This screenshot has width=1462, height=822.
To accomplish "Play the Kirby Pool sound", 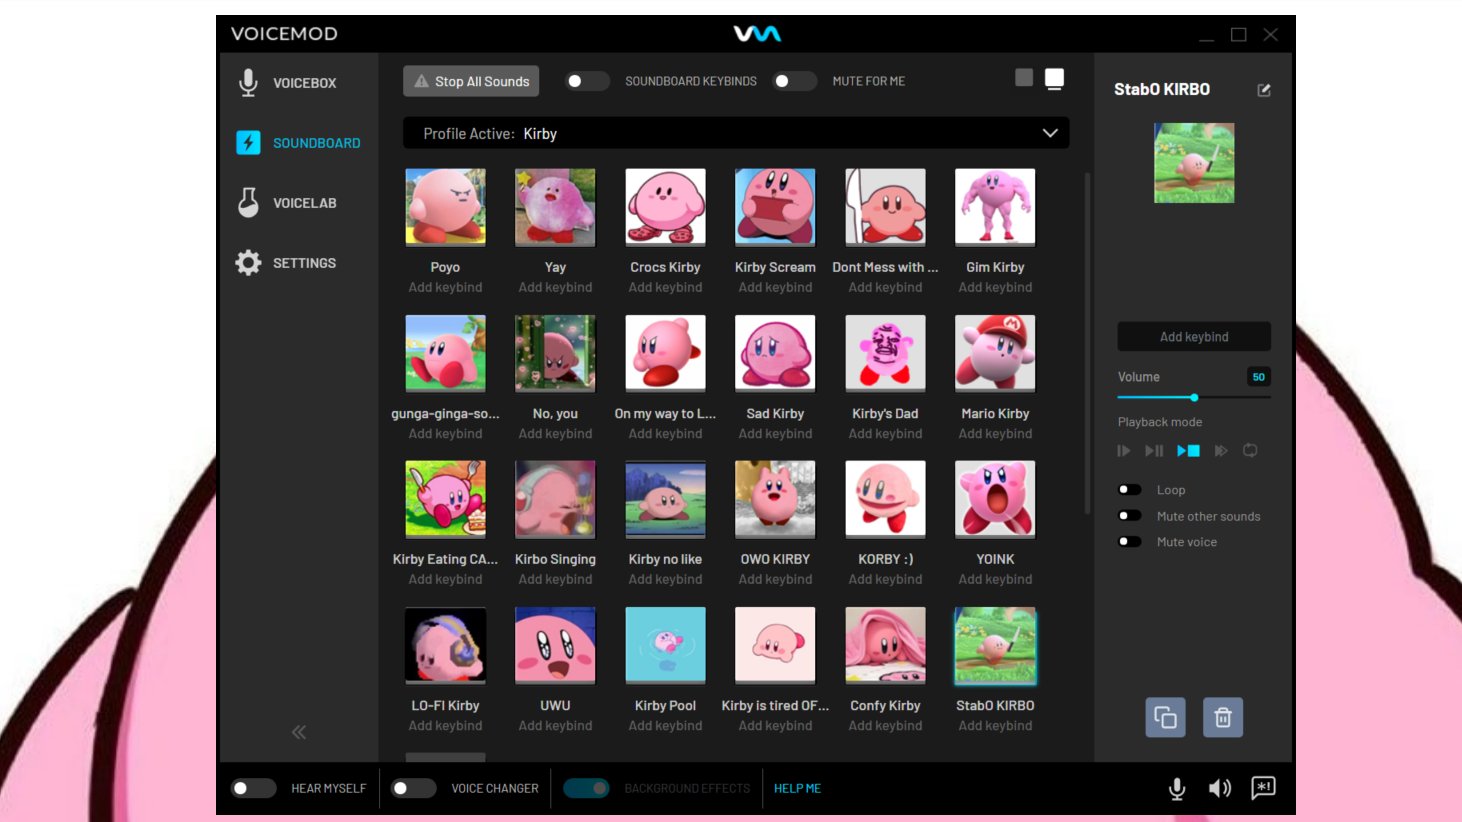I will point(665,645).
